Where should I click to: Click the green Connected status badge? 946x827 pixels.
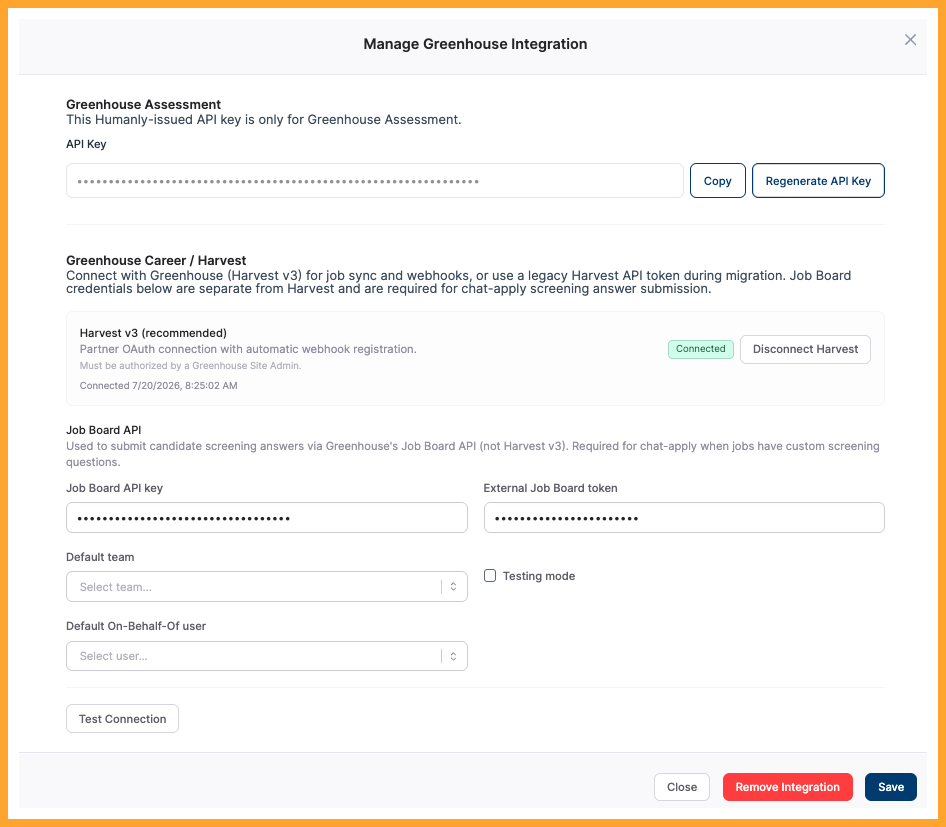pyautogui.click(x=700, y=349)
